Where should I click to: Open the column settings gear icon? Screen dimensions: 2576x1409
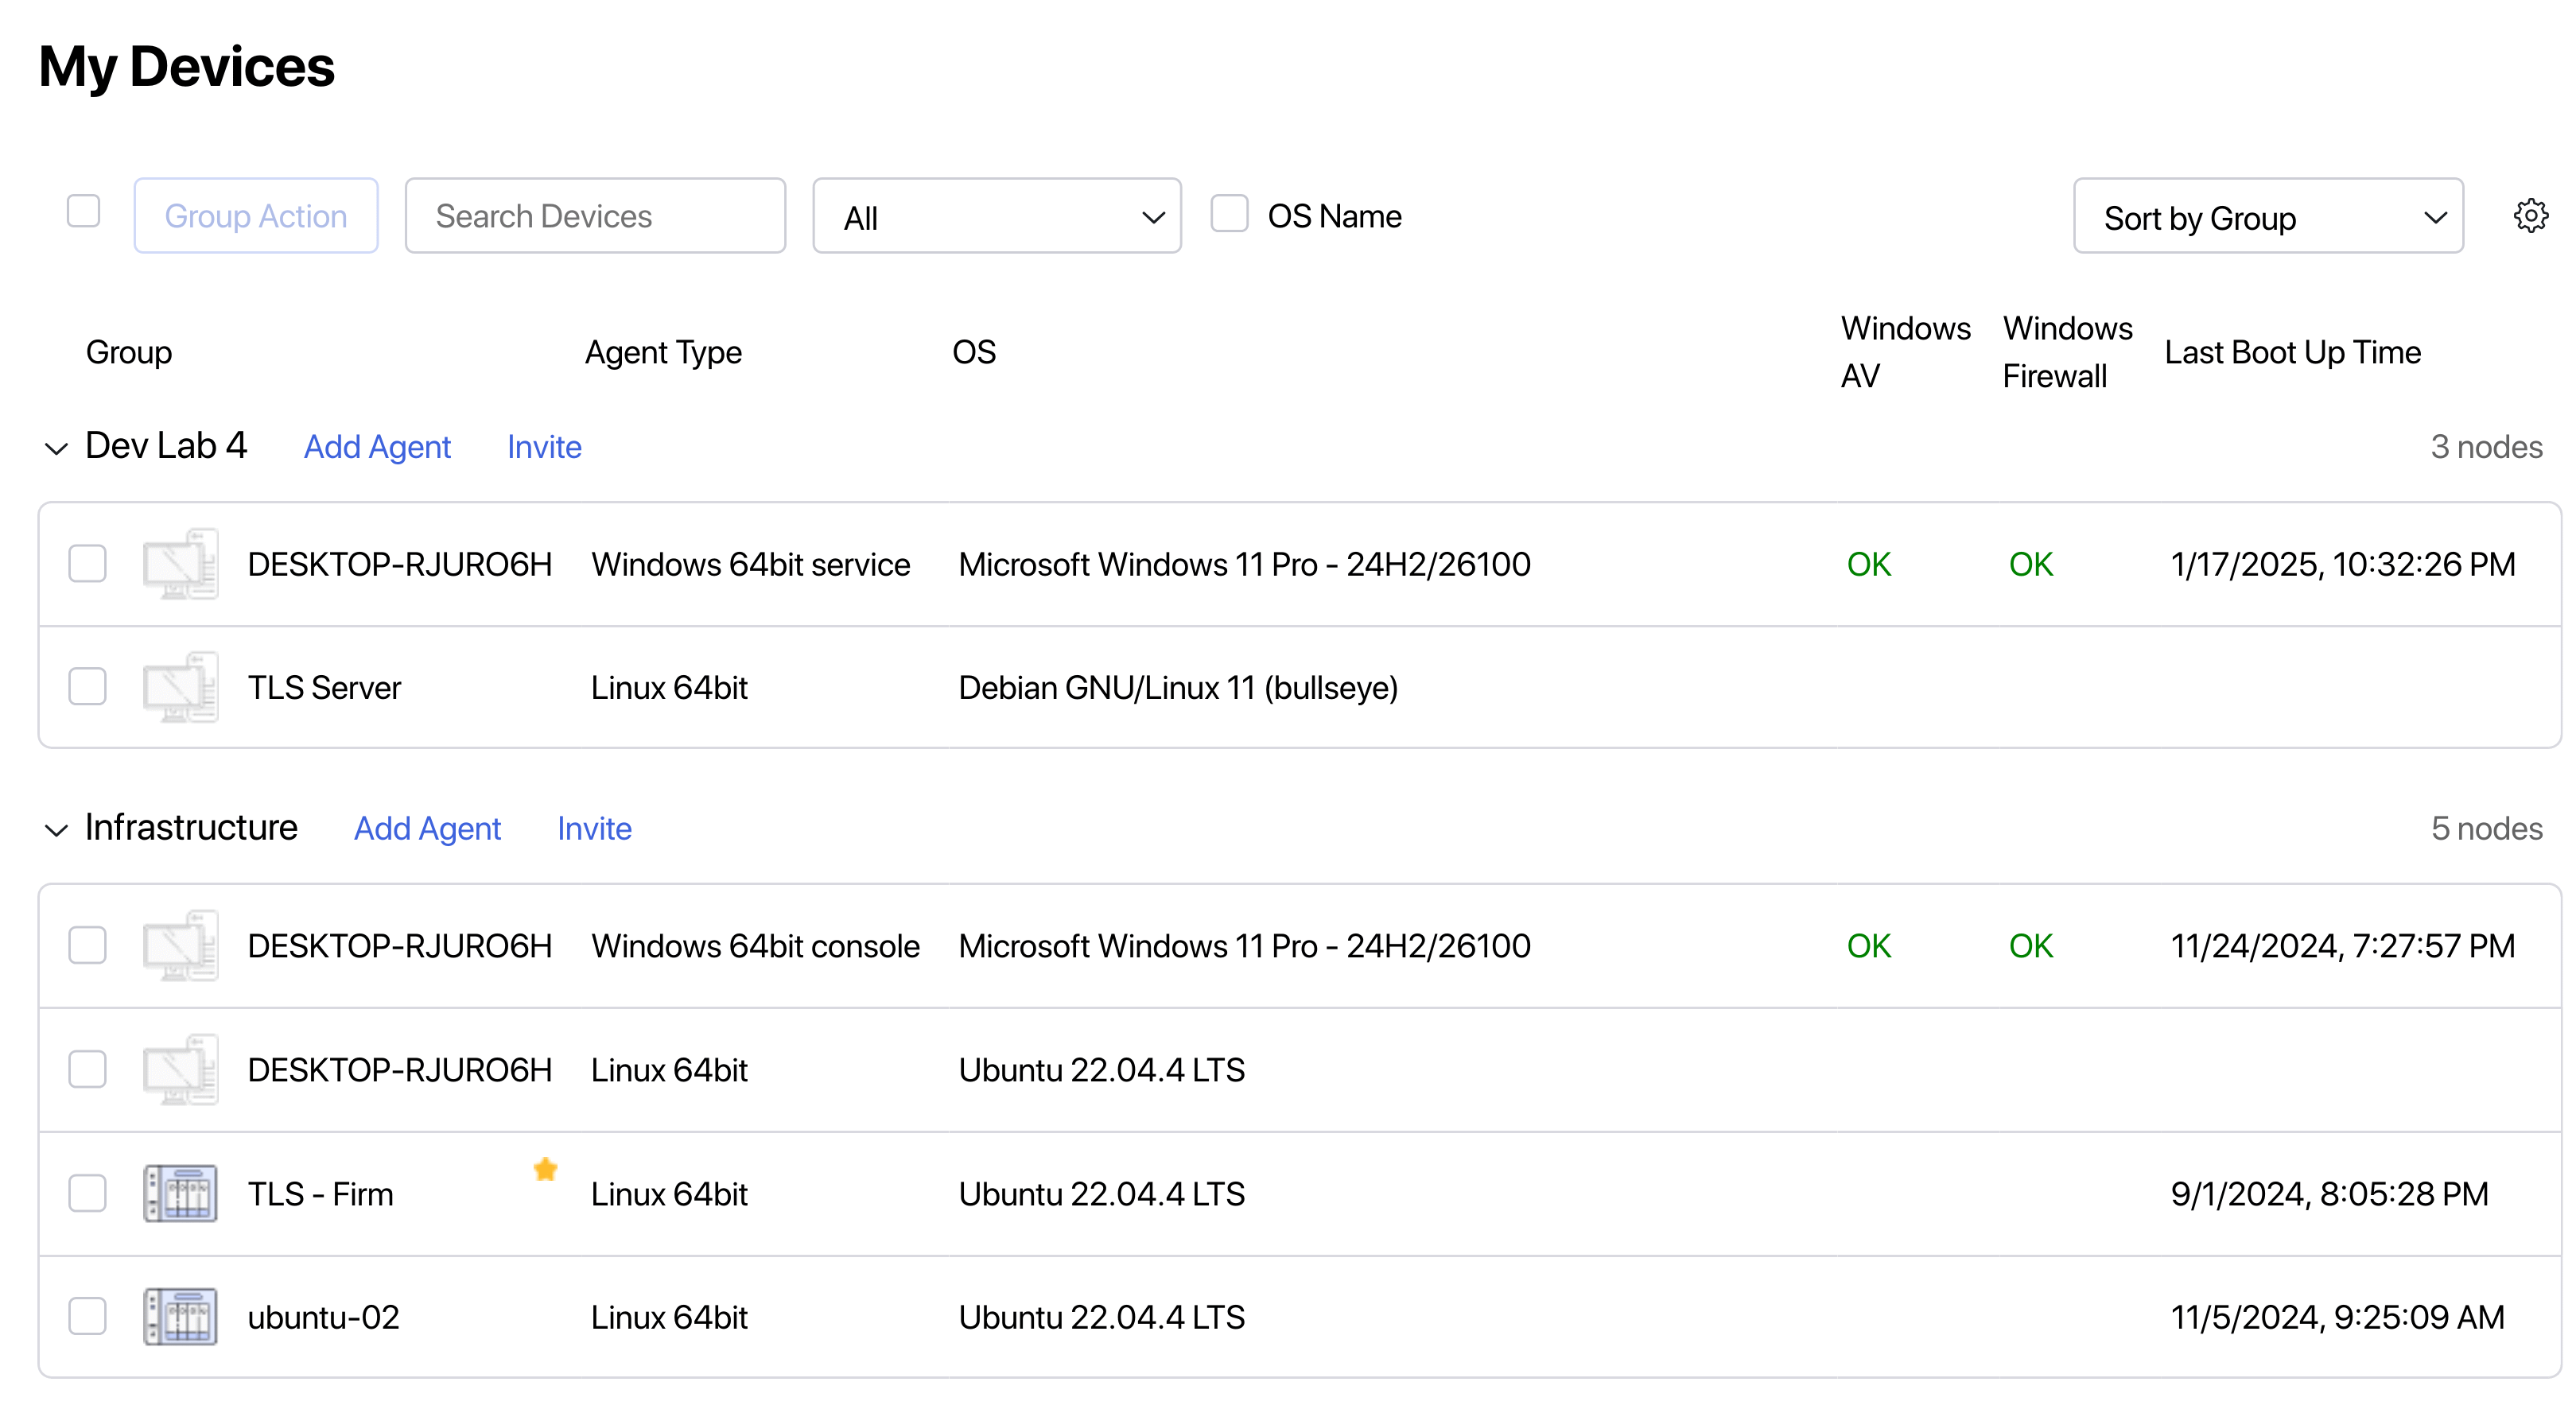click(x=2530, y=216)
